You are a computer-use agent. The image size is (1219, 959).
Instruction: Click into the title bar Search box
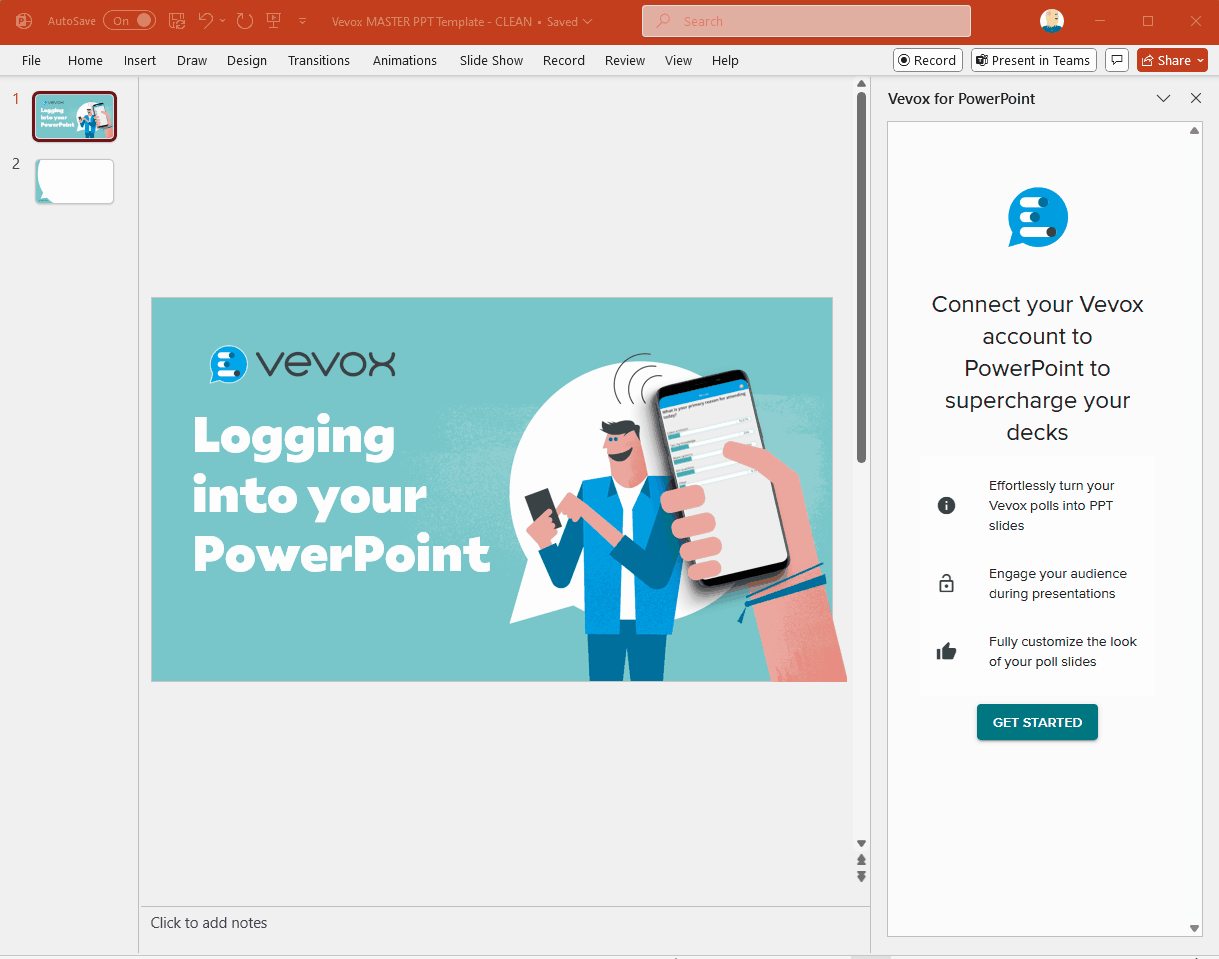[x=806, y=21]
